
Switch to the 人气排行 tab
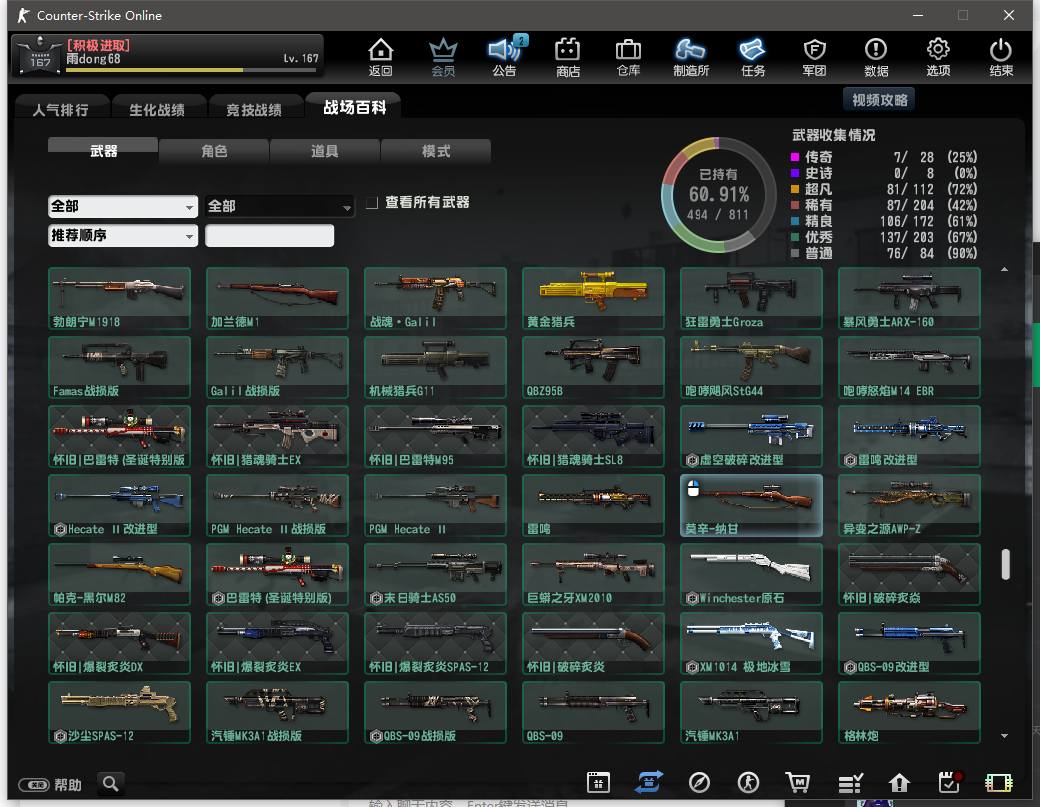click(61, 109)
